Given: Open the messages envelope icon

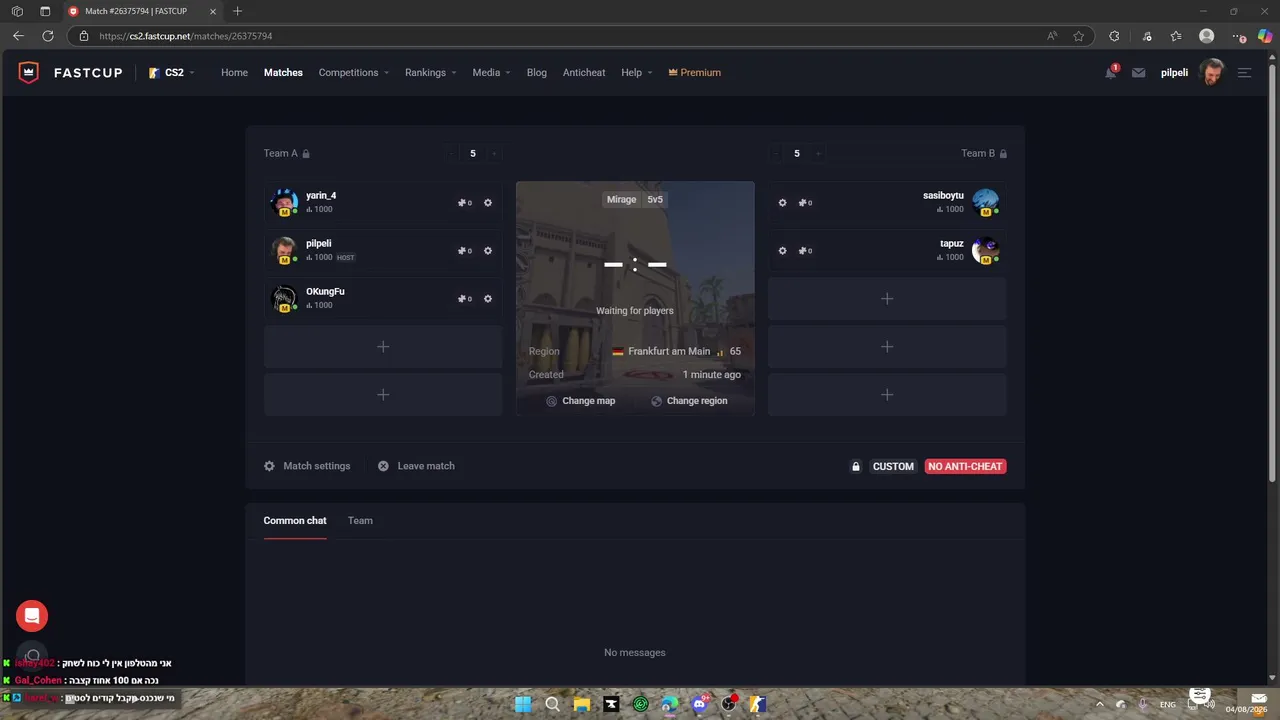Looking at the screenshot, I should tap(1138, 73).
